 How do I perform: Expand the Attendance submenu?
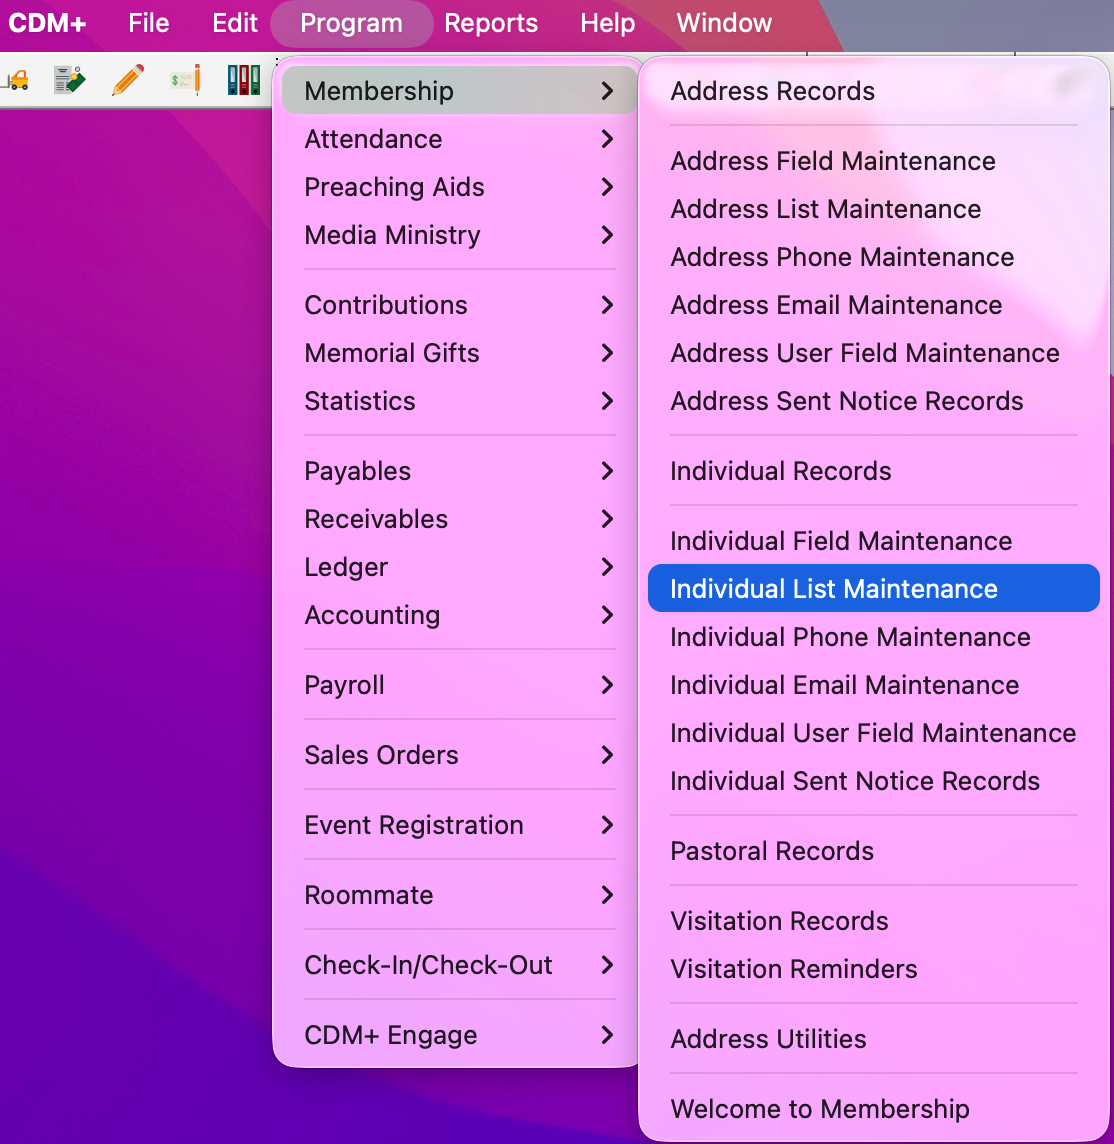(x=459, y=139)
